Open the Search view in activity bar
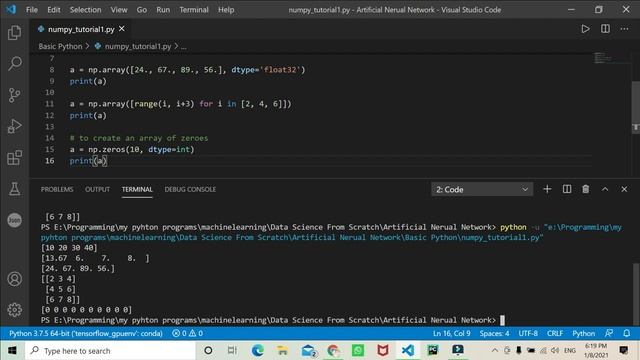This screenshot has width=640, height=360. (15, 63)
